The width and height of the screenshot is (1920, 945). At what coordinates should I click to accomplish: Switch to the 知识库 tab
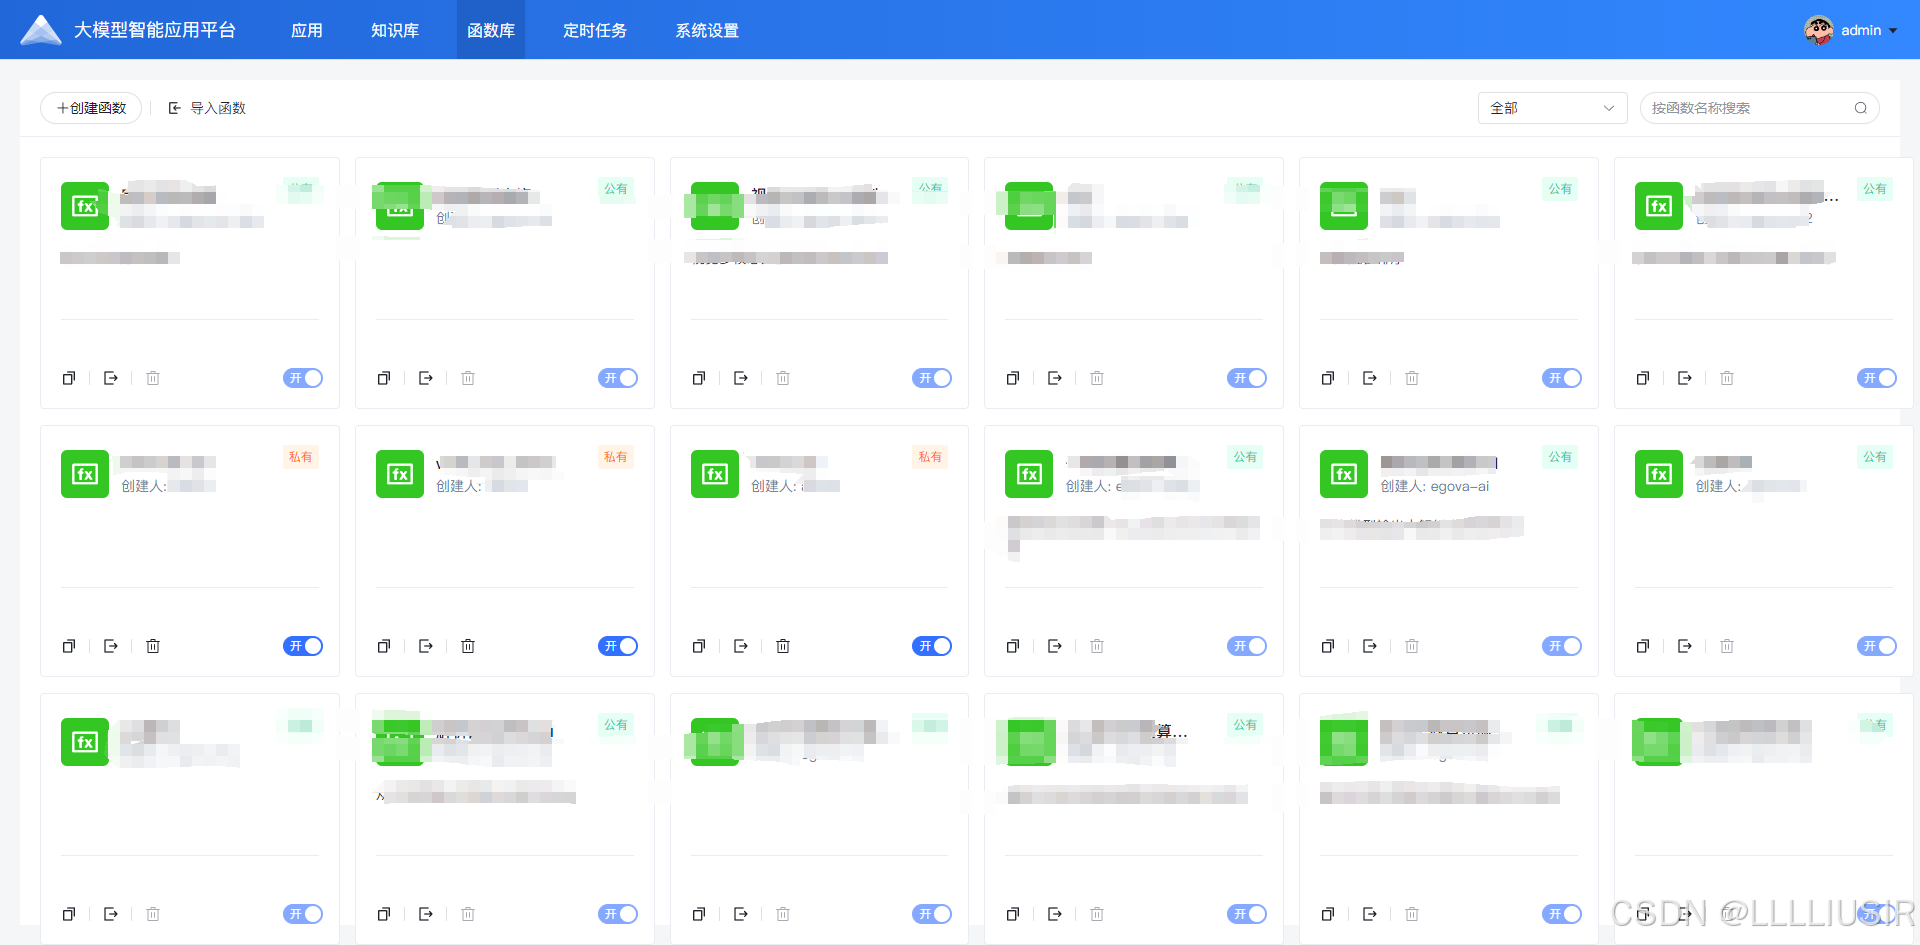coord(395,30)
